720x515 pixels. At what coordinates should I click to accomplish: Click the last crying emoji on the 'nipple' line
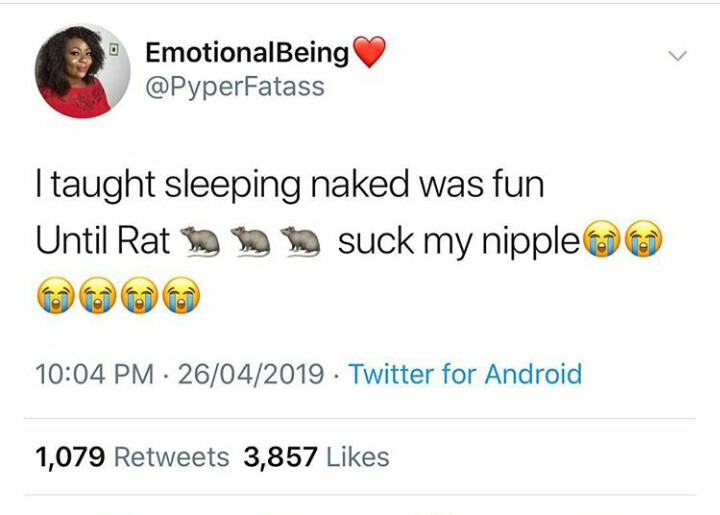coord(643,242)
